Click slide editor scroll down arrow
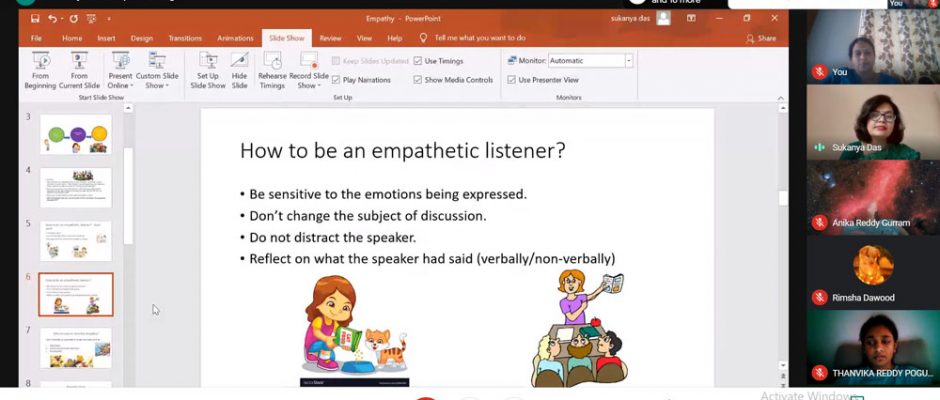Screen dimensions: 940x400 pos(782,364)
